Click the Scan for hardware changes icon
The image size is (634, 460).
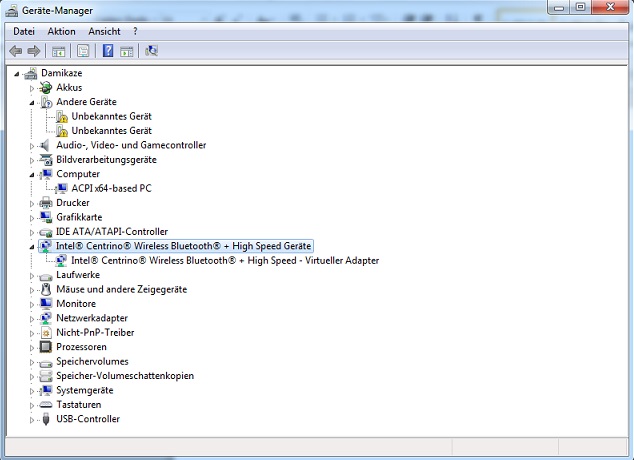151,51
